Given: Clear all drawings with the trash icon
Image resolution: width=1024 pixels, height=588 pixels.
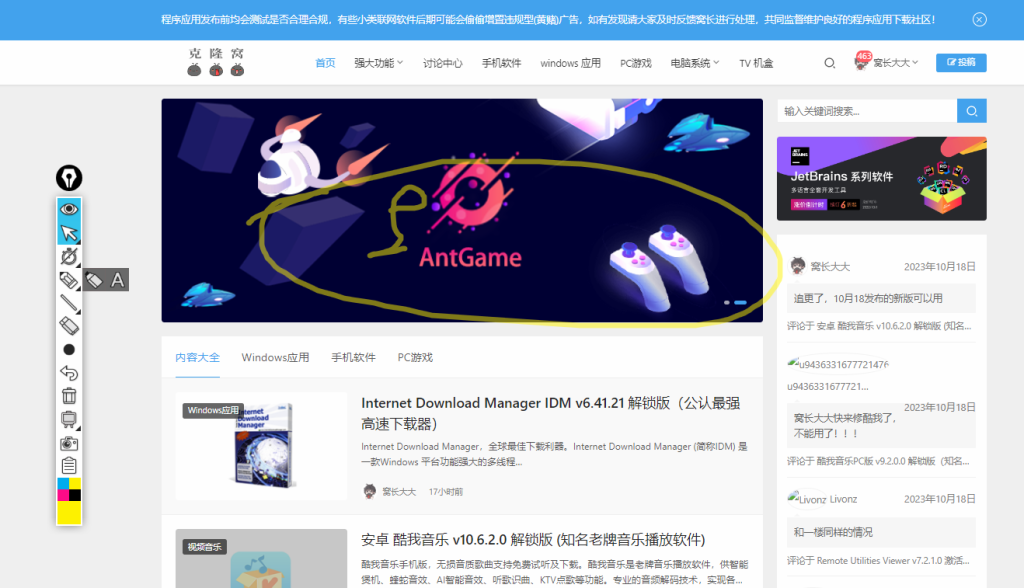Looking at the screenshot, I should tap(69, 396).
